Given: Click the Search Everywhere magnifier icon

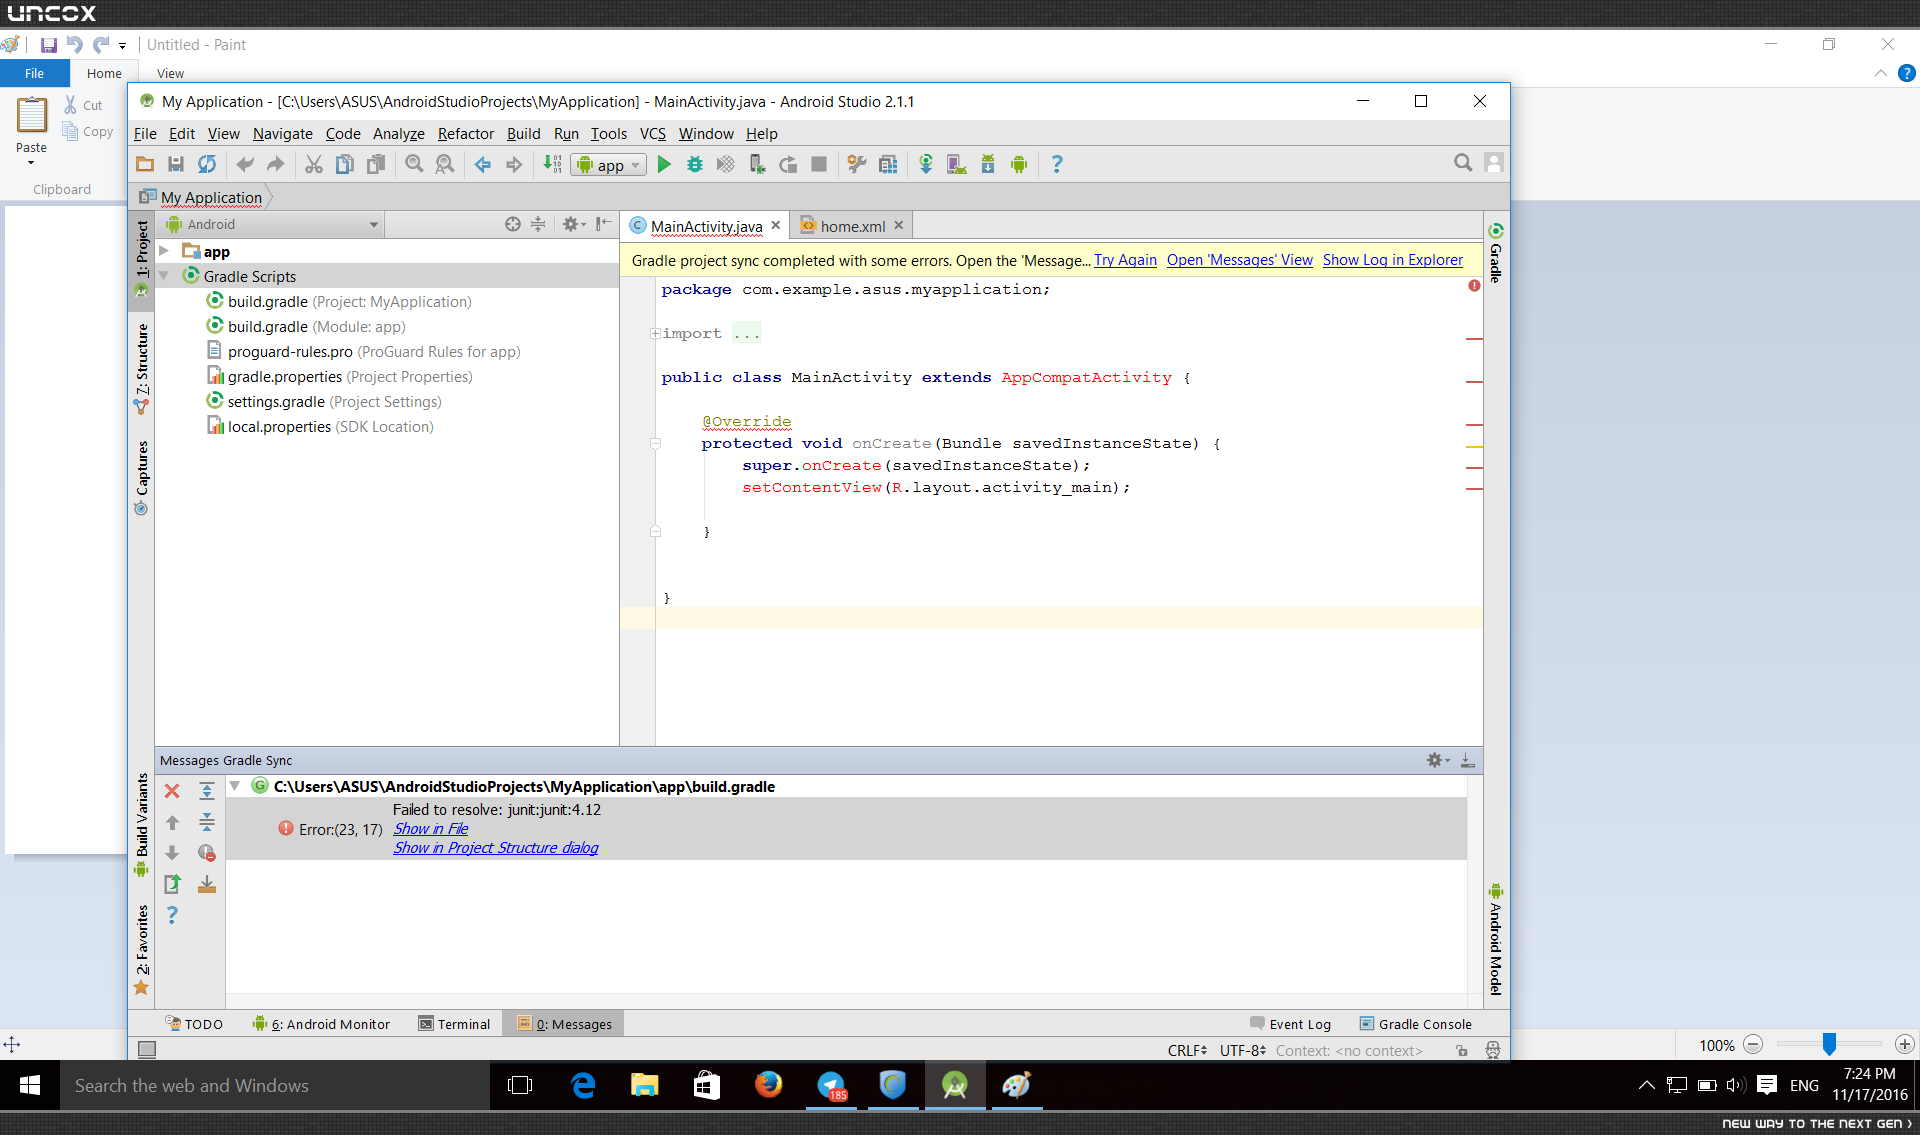Looking at the screenshot, I should click(x=1463, y=163).
